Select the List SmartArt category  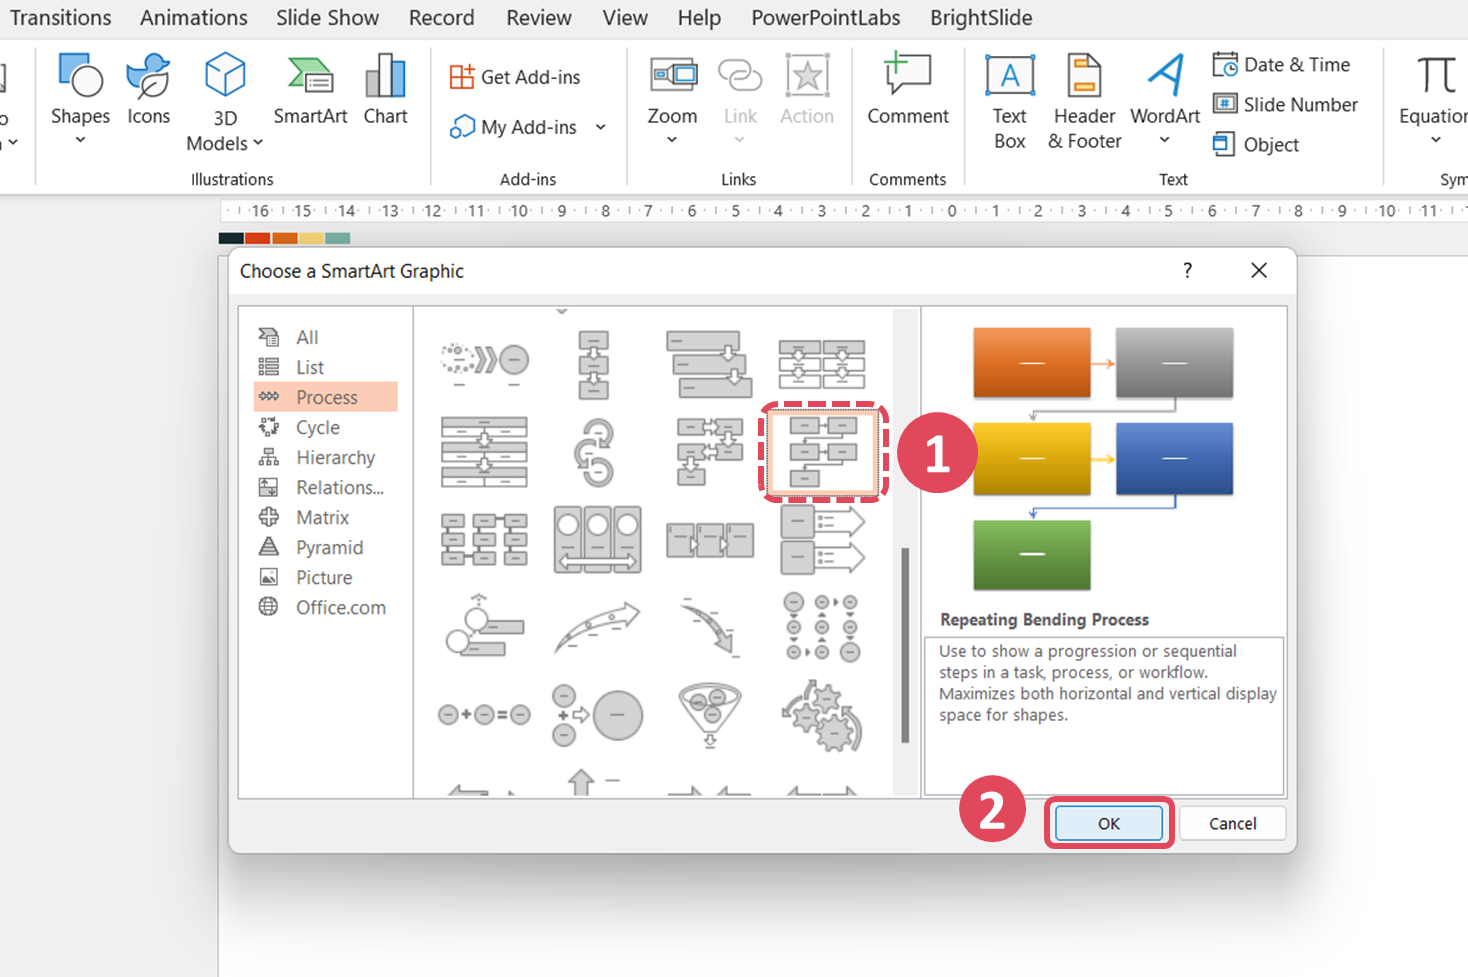(326, 367)
